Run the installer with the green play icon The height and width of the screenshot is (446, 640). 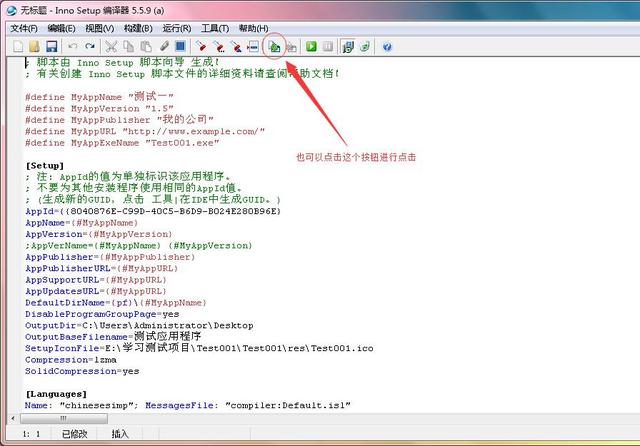point(311,47)
